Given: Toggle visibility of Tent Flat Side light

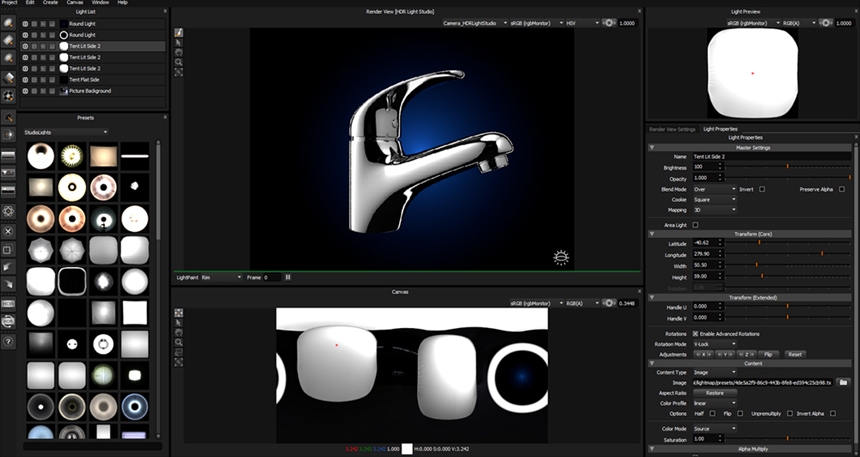Looking at the screenshot, I should tap(25, 80).
